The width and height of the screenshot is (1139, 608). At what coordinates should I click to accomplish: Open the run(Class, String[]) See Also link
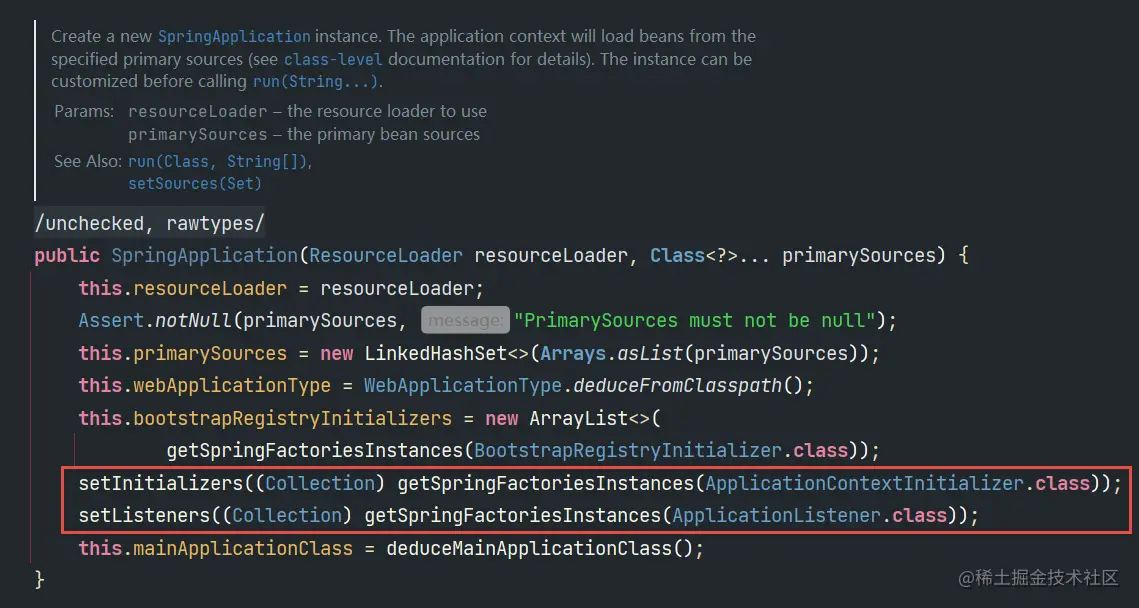tap(219, 161)
